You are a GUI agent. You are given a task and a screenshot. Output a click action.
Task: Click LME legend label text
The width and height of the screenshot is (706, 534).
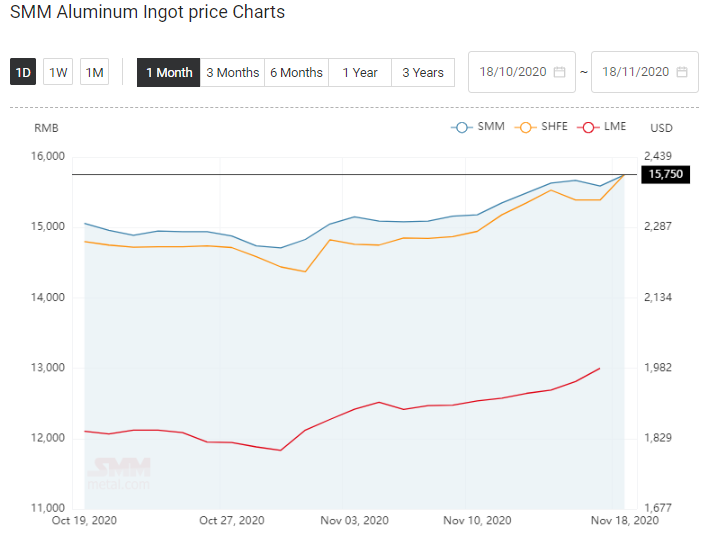(x=615, y=127)
